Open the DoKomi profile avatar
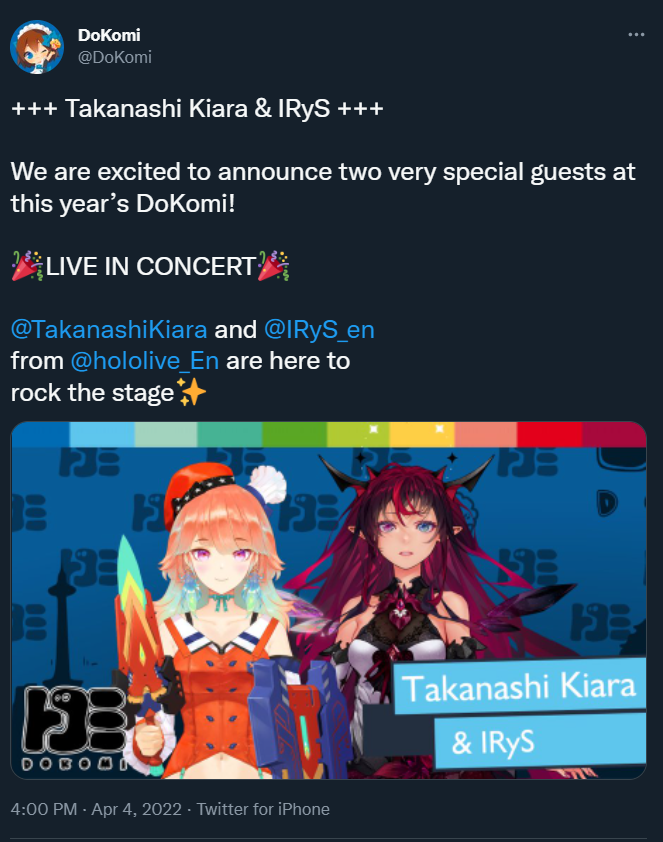Image resolution: width=663 pixels, height=842 pixels. coord(37,47)
